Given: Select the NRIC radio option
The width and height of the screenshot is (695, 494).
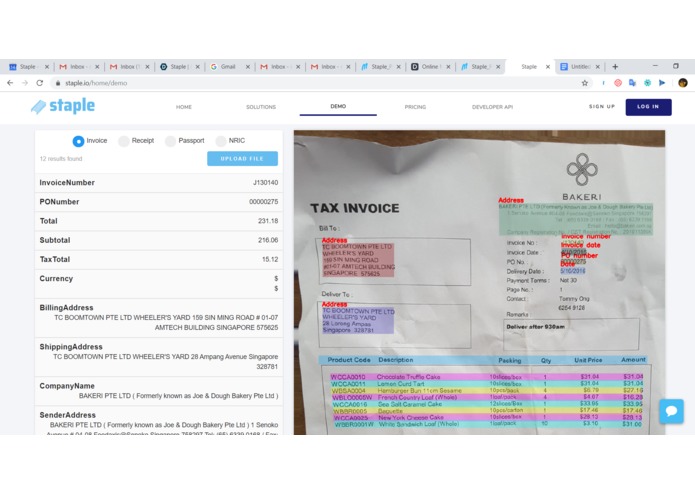Looking at the screenshot, I should [220, 141].
